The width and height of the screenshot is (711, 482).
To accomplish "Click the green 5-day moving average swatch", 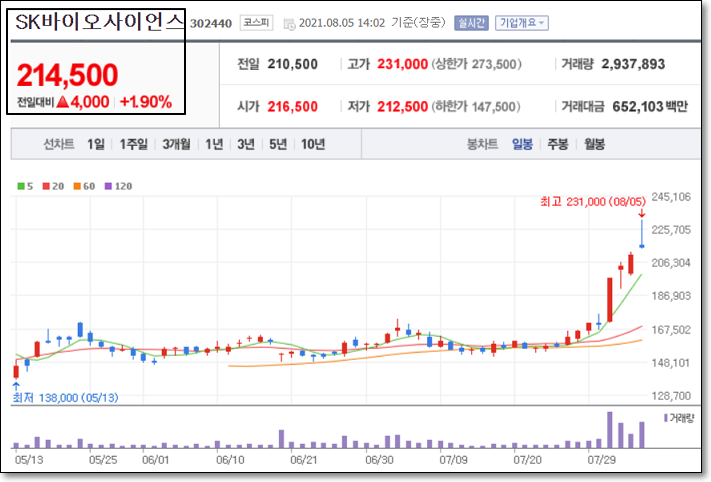I will tap(21, 186).
